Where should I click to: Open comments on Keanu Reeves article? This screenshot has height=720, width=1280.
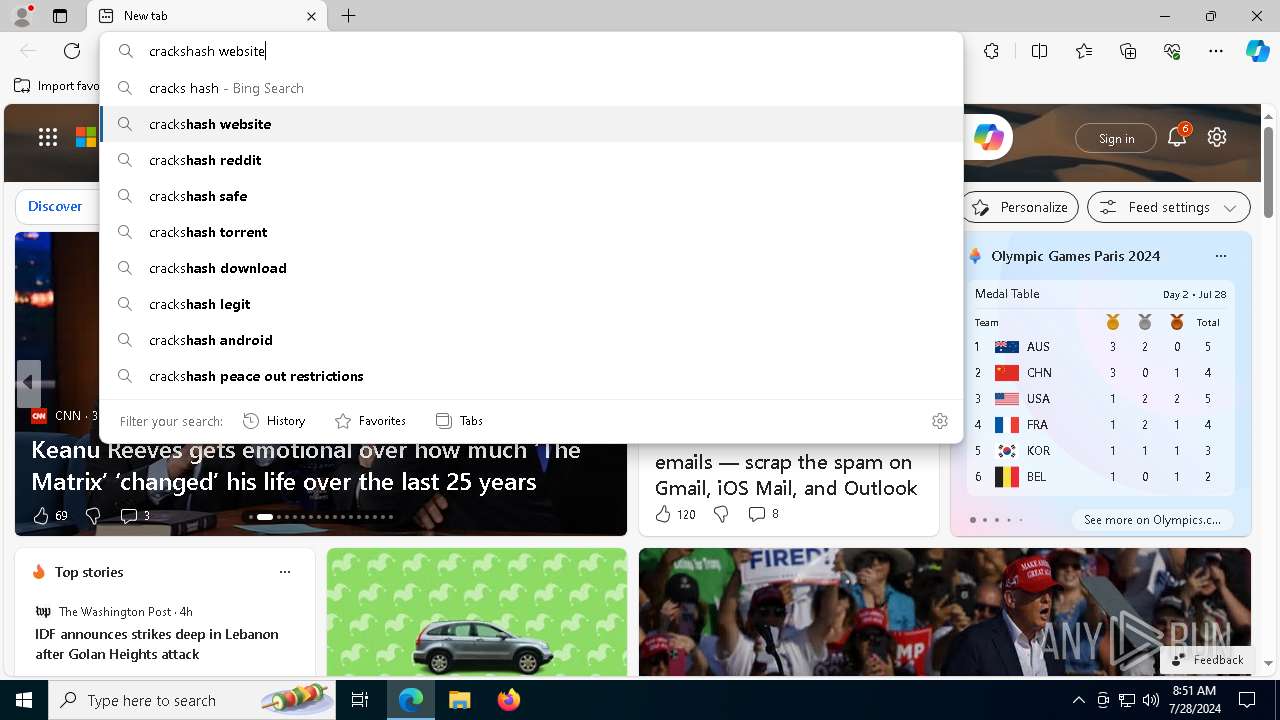click(135, 516)
